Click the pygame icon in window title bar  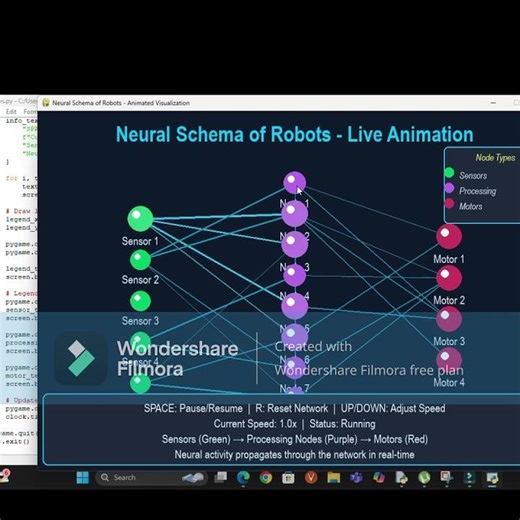(46, 103)
